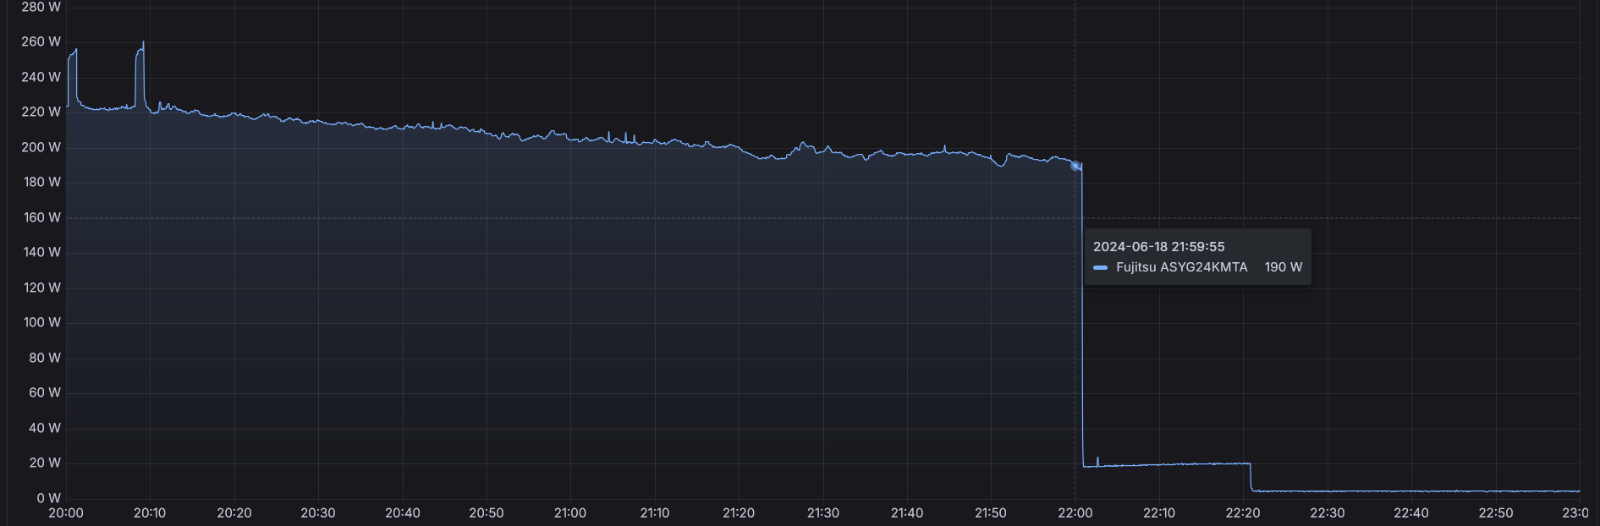Click the 22:10 x-axis label
The image size is (1600, 526).
(x=1159, y=513)
